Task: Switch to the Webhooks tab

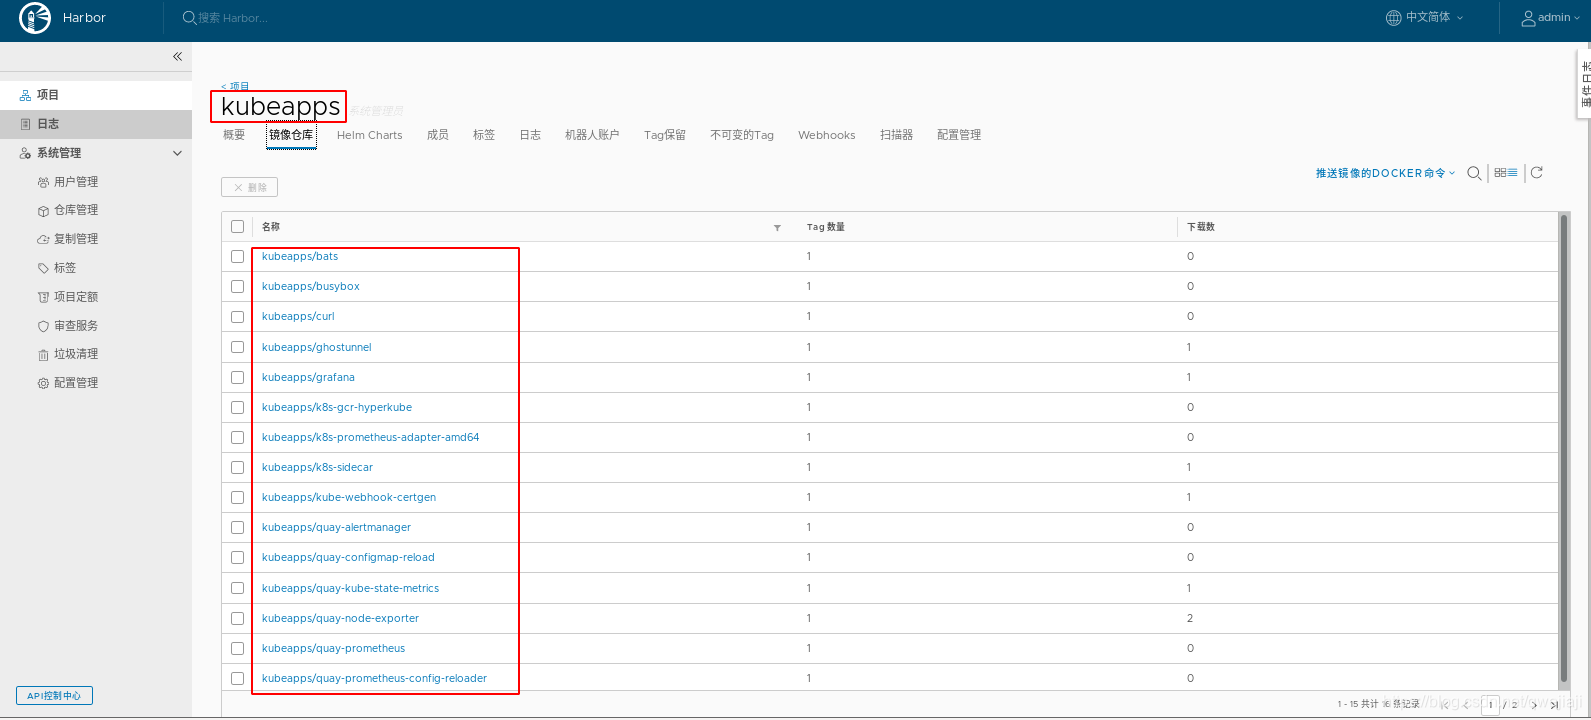Action: [827, 135]
